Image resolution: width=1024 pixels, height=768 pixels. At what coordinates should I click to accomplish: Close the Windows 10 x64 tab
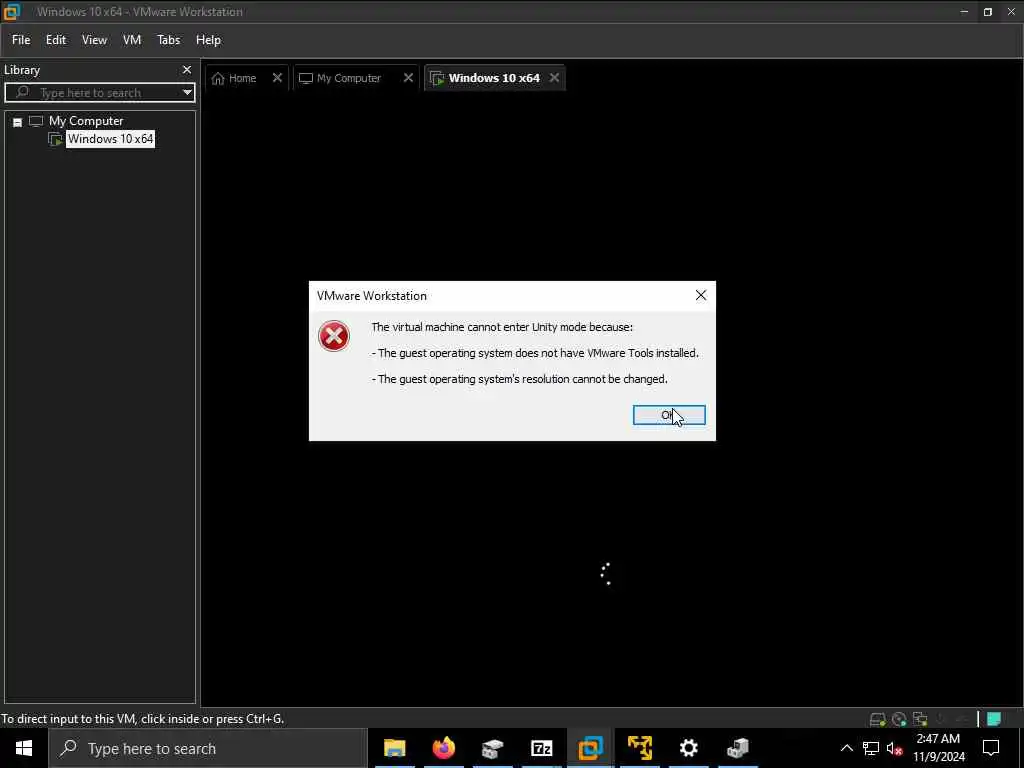tap(554, 78)
